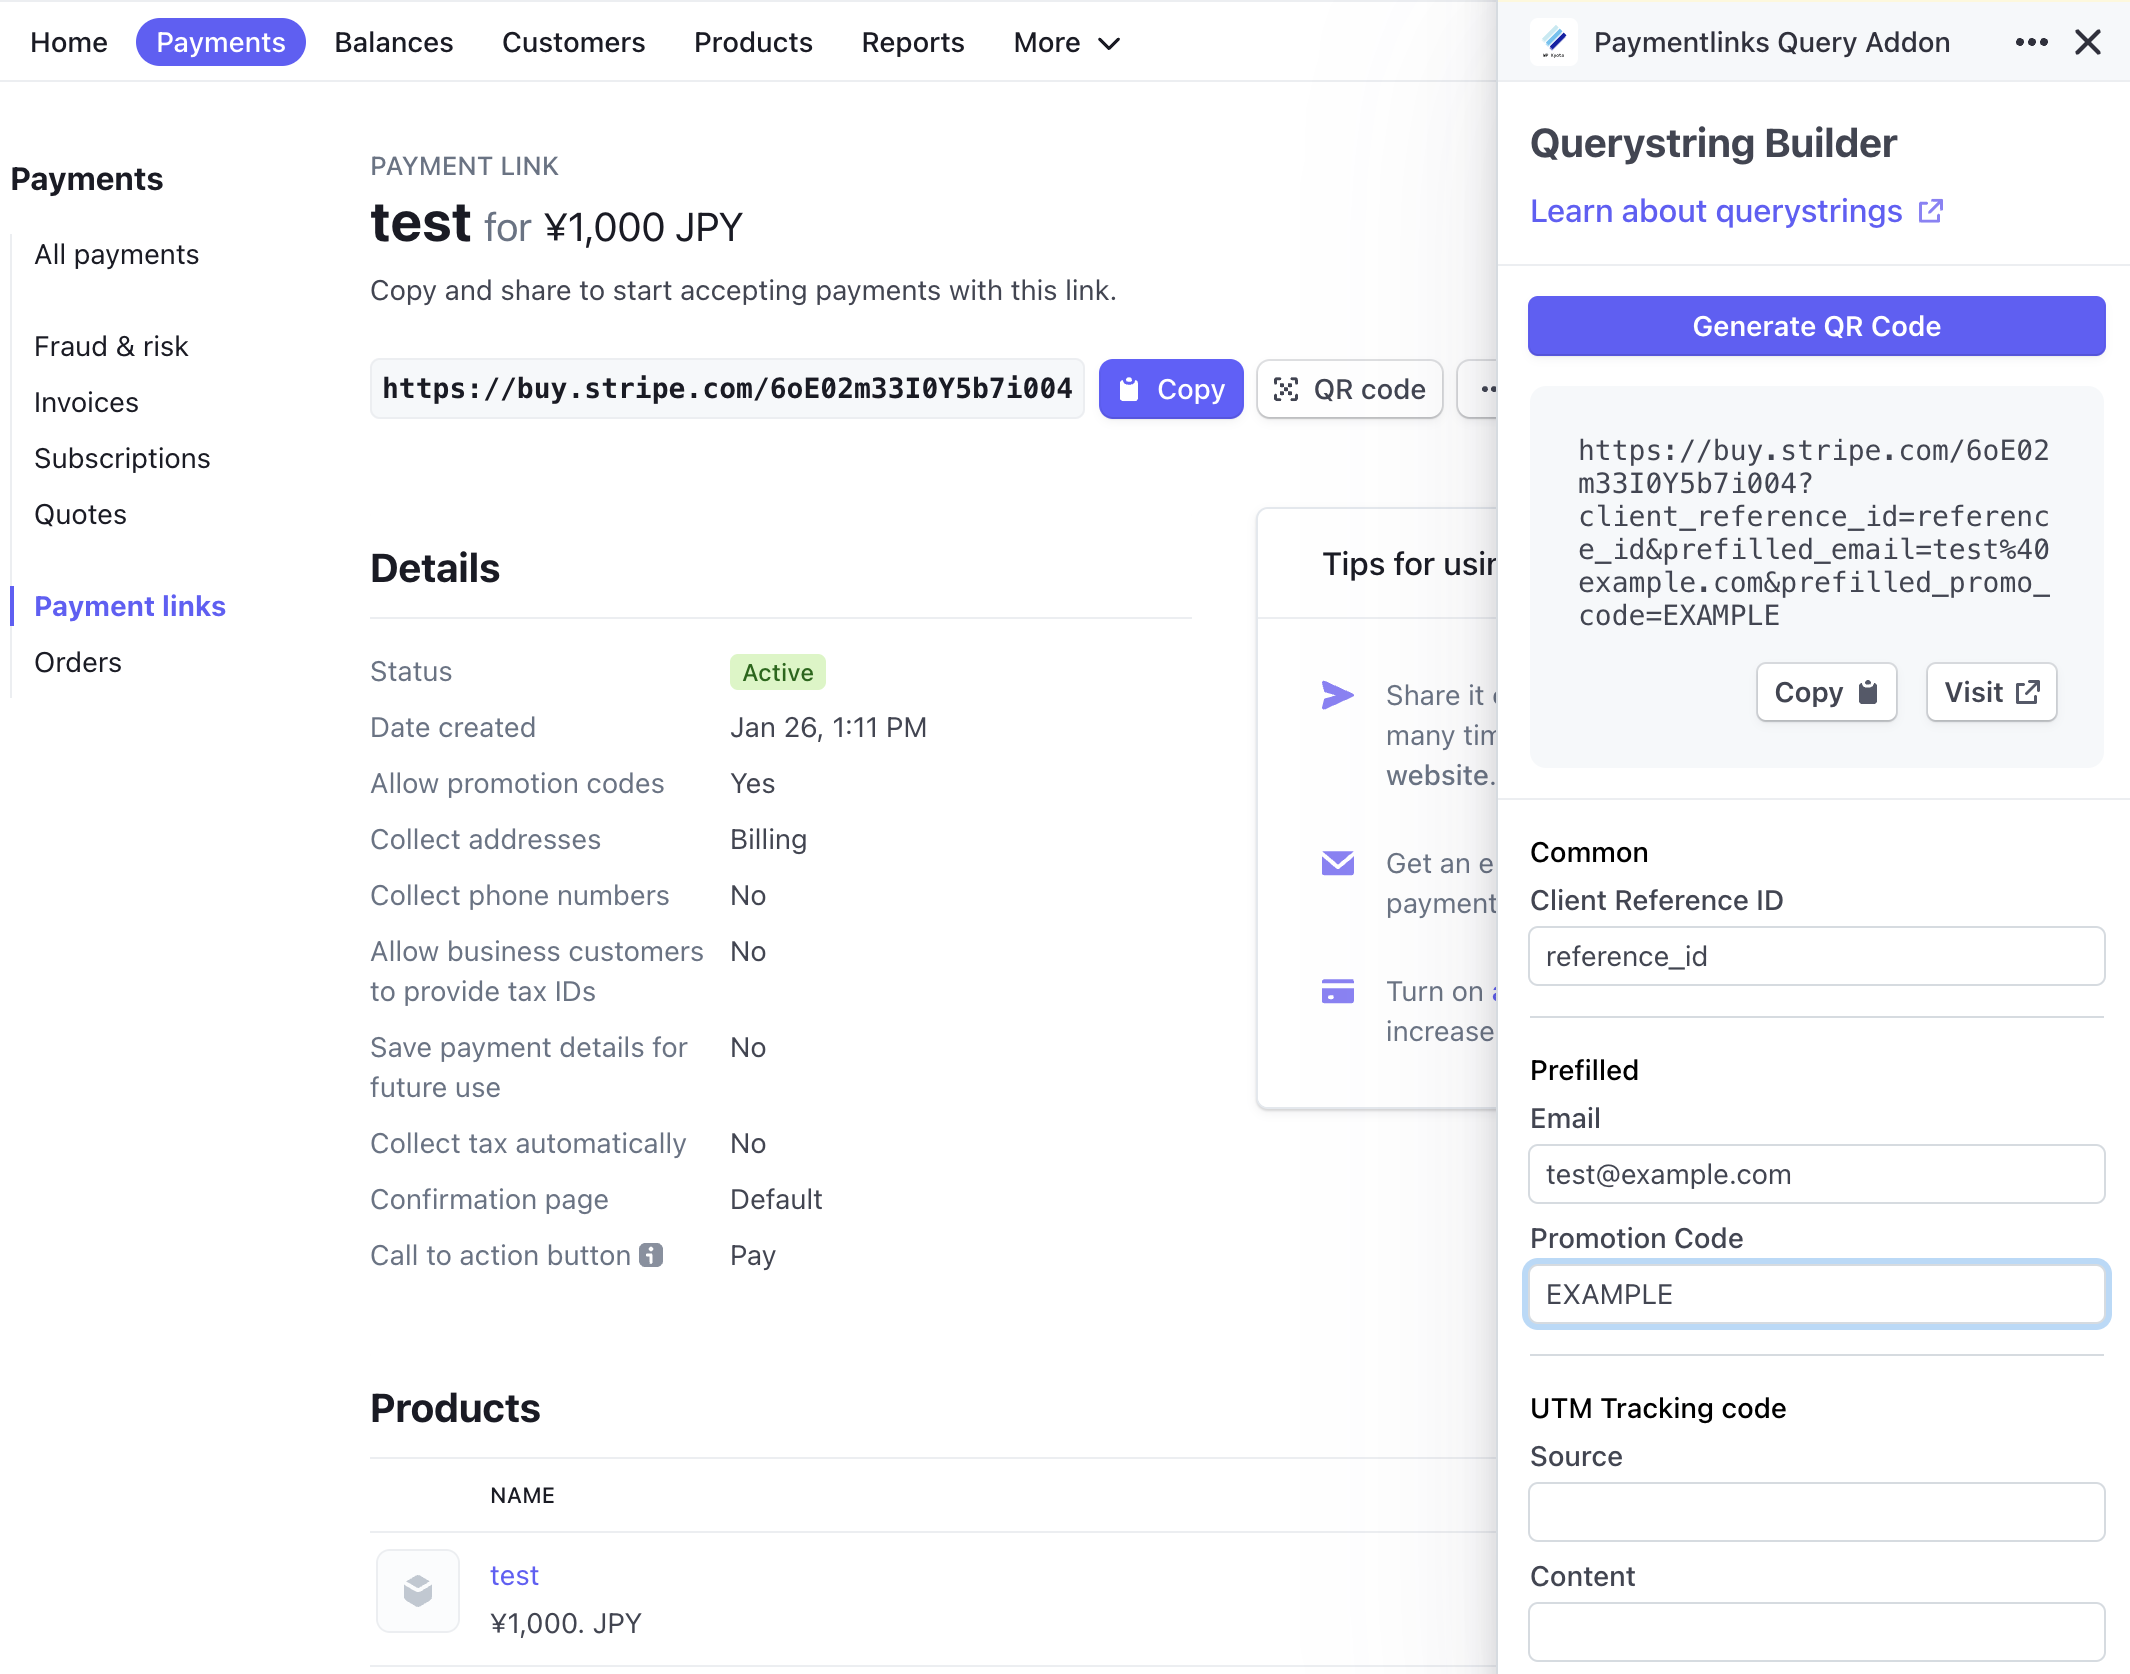Image resolution: width=2130 pixels, height=1674 pixels.
Task: Click the external-link icon on the Visit button
Action: pyautogui.click(x=2028, y=691)
